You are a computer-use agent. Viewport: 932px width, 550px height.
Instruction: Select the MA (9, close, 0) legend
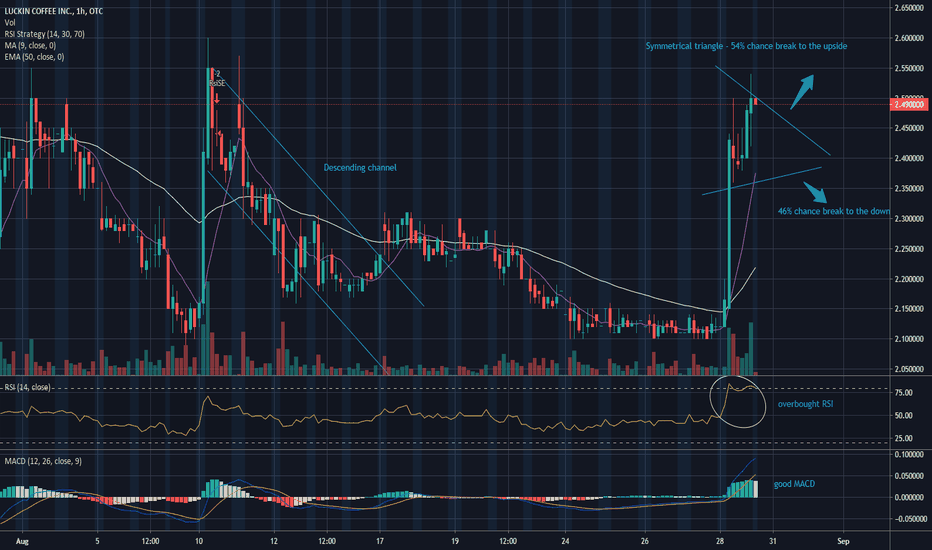point(30,45)
